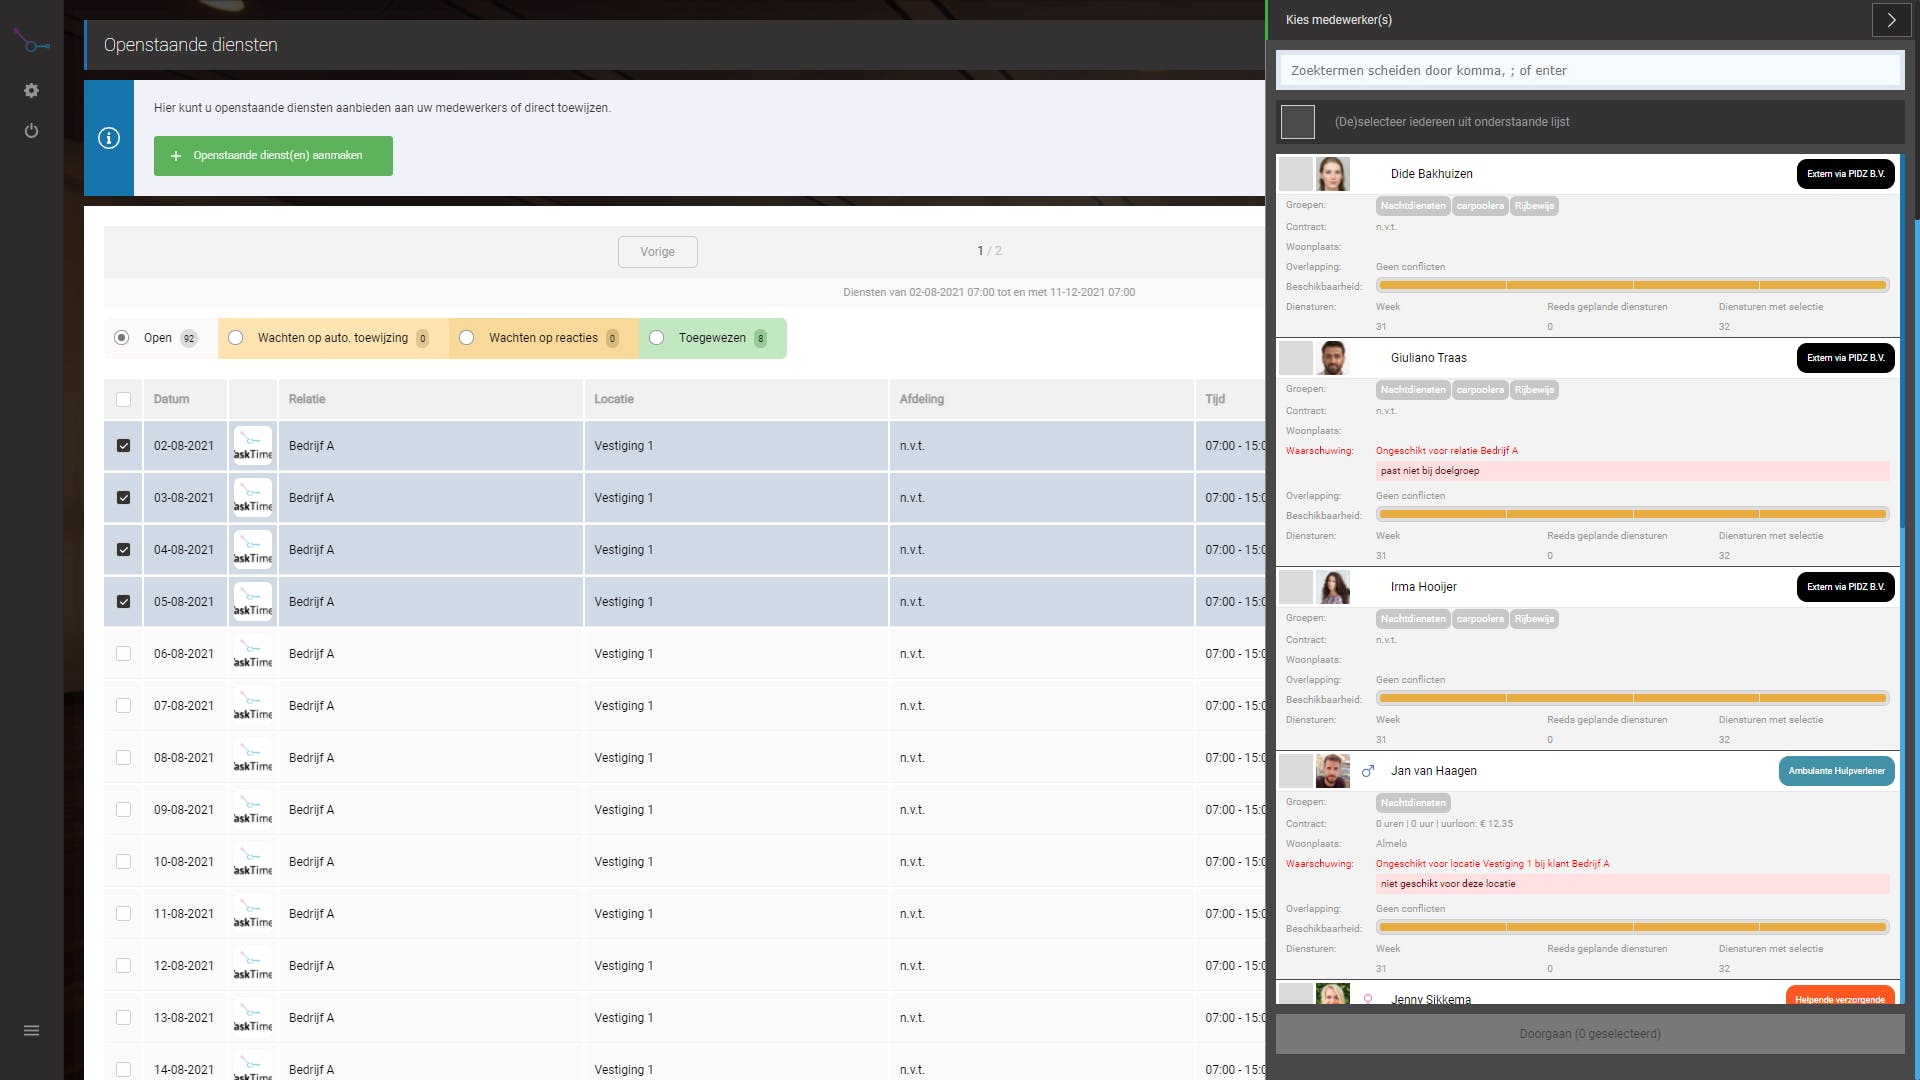Collapse the Kies medewerker(s) panel with the chevron
Viewport: 1920px width, 1080px height.
coord(1890,20)
